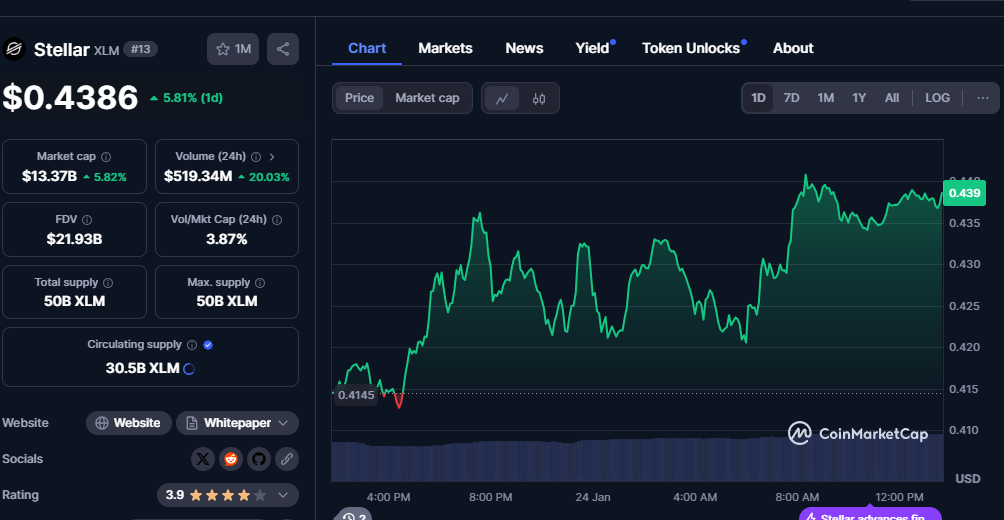The width and height of the screenshot is (1004, 520).
Task: Toggle LOG scale on chart
Action: [937, 98]
